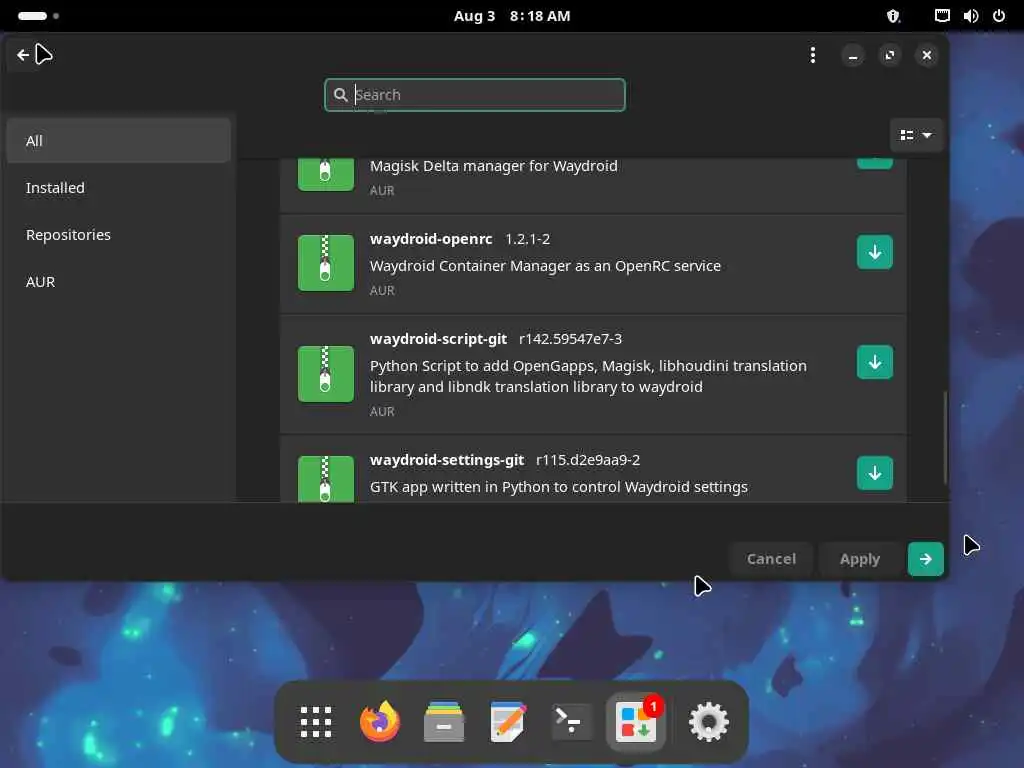Screen dimensions: 1024x768
Task: Open the waydroid-script-git package title
Action: click(438, 339)
